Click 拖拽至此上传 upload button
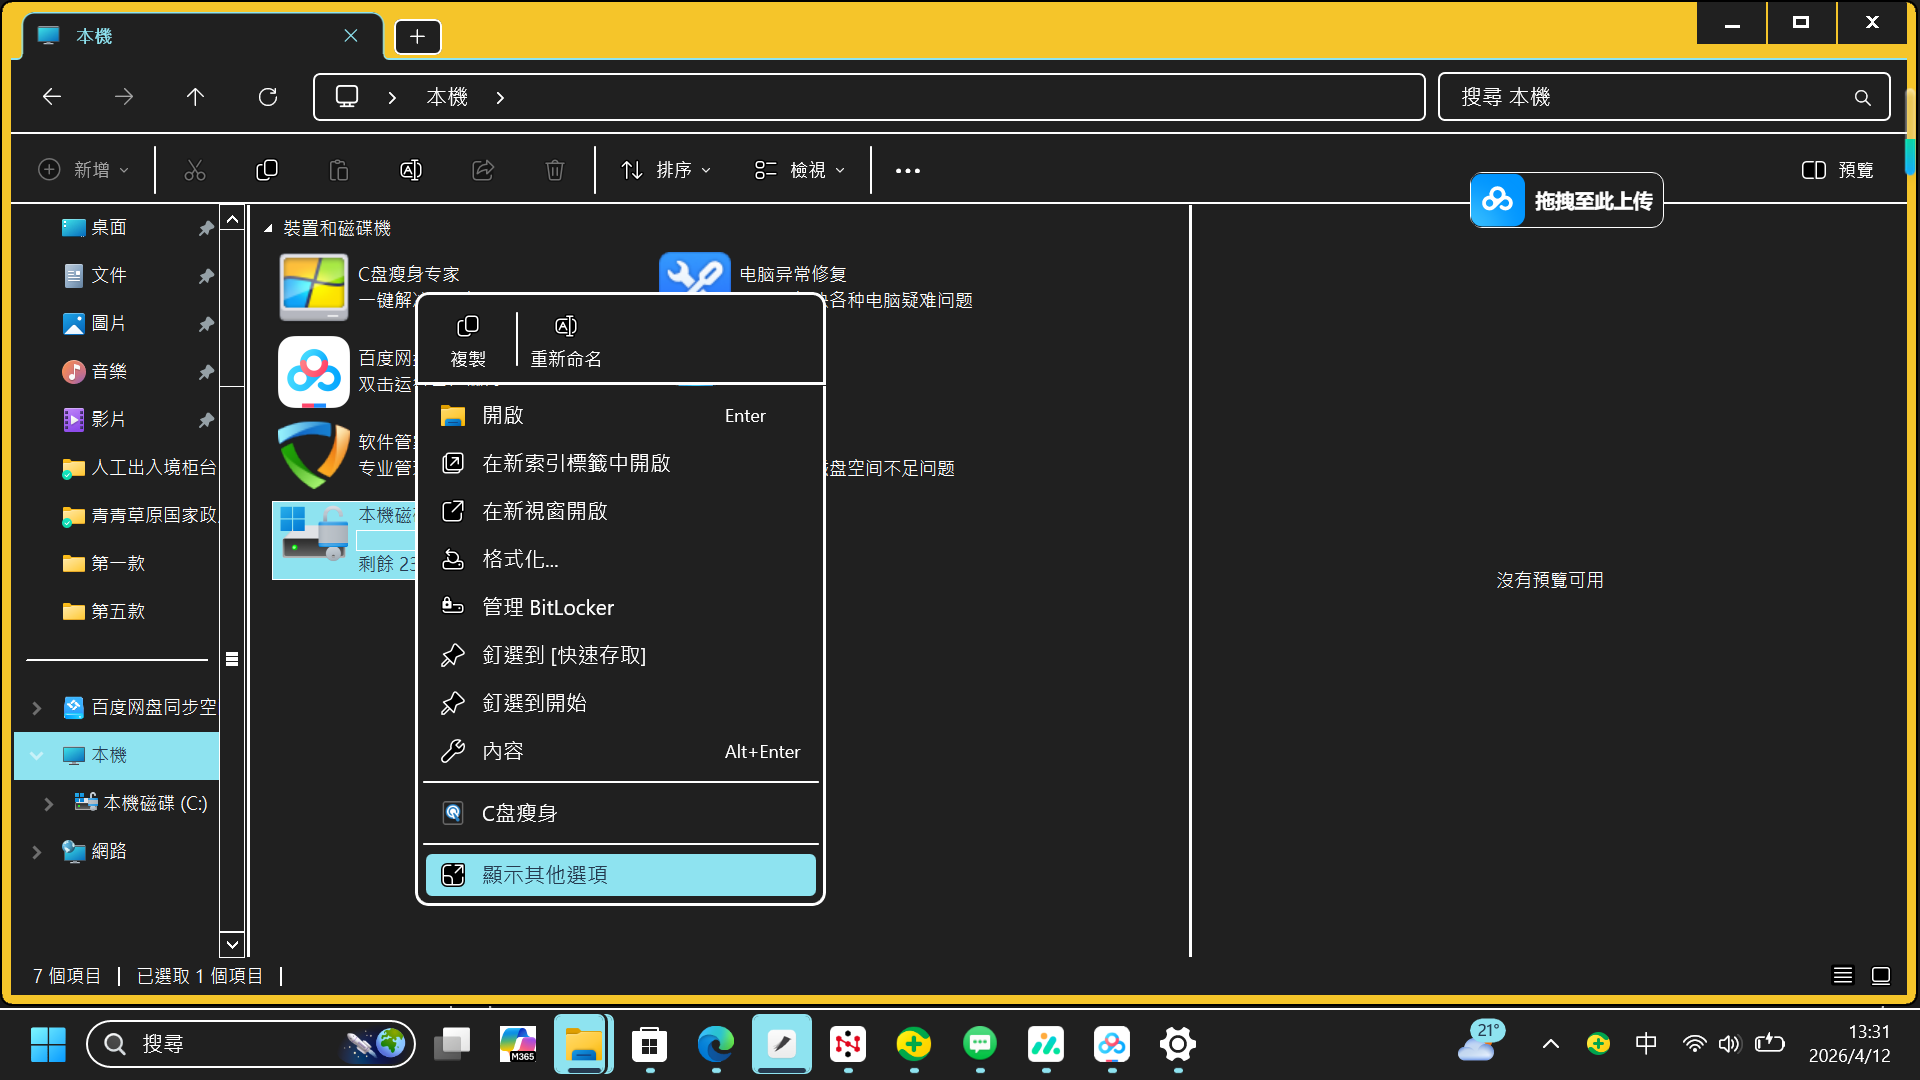This screenshot has height=1080, width=1920. coord(1566,200)
